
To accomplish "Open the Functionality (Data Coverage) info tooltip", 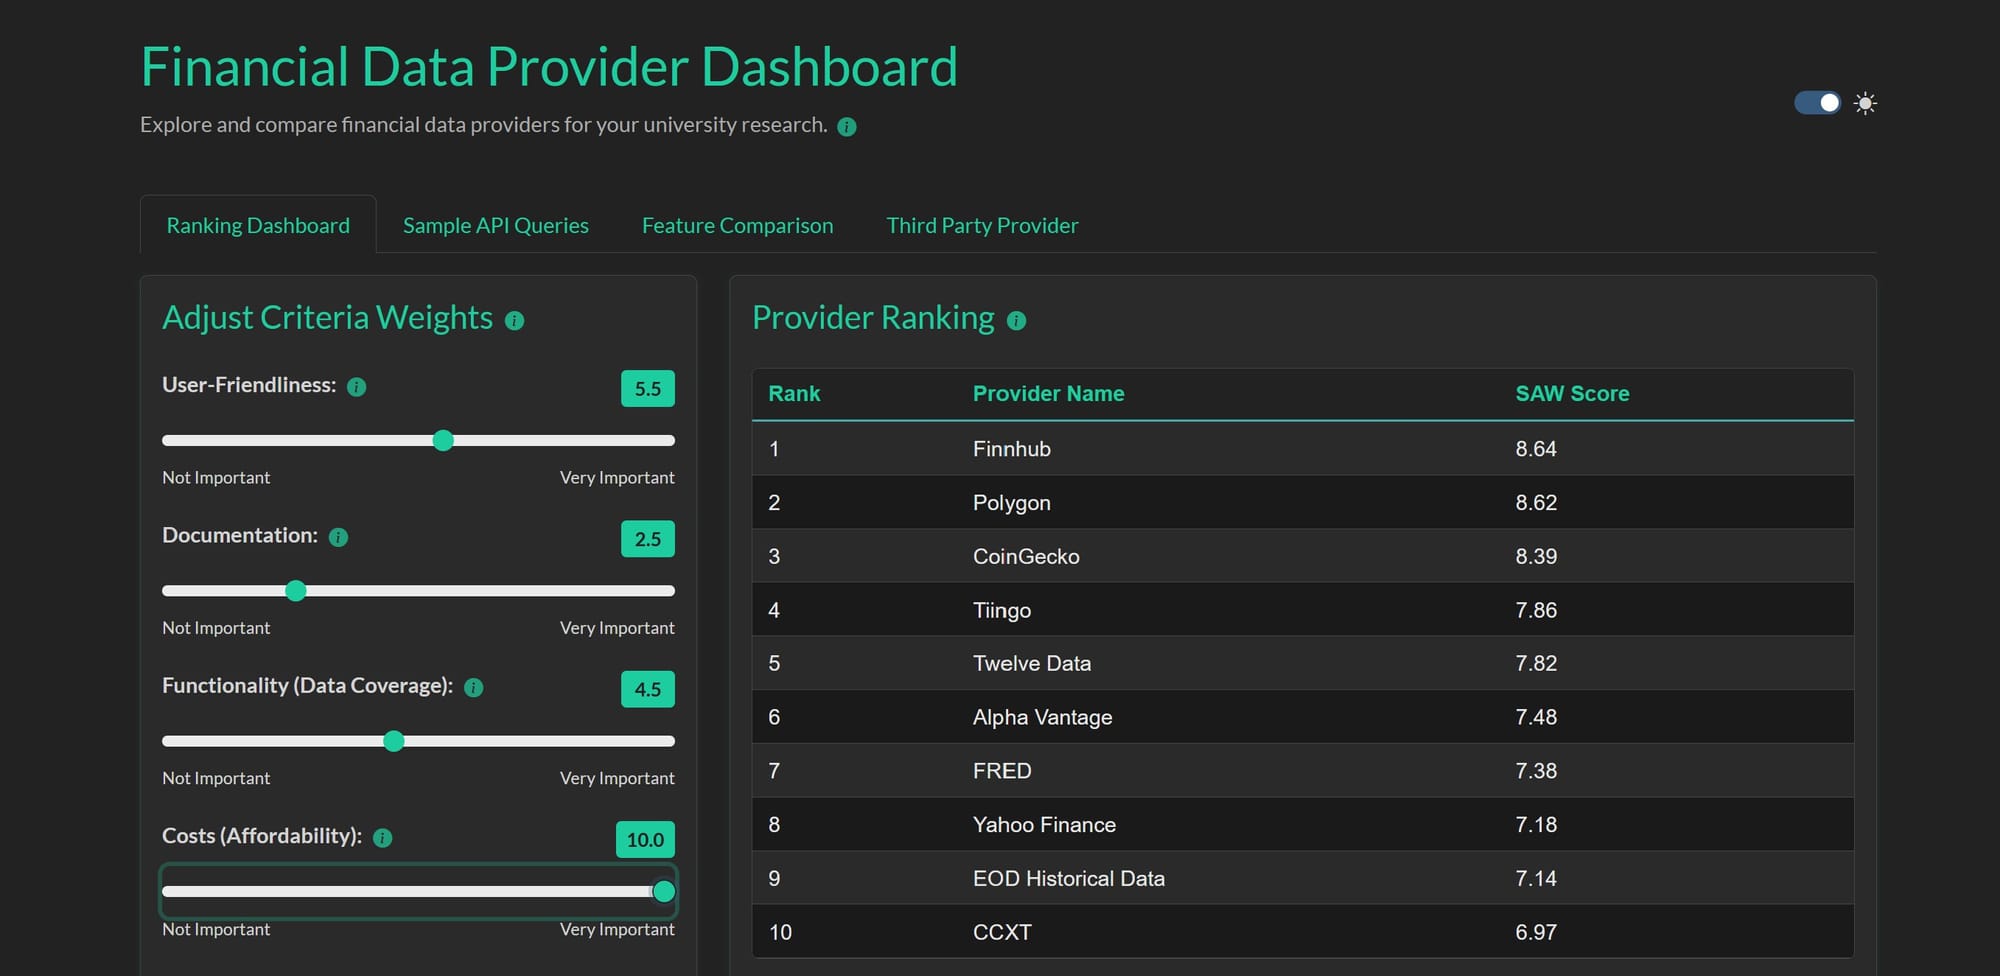I will [472, 687].
